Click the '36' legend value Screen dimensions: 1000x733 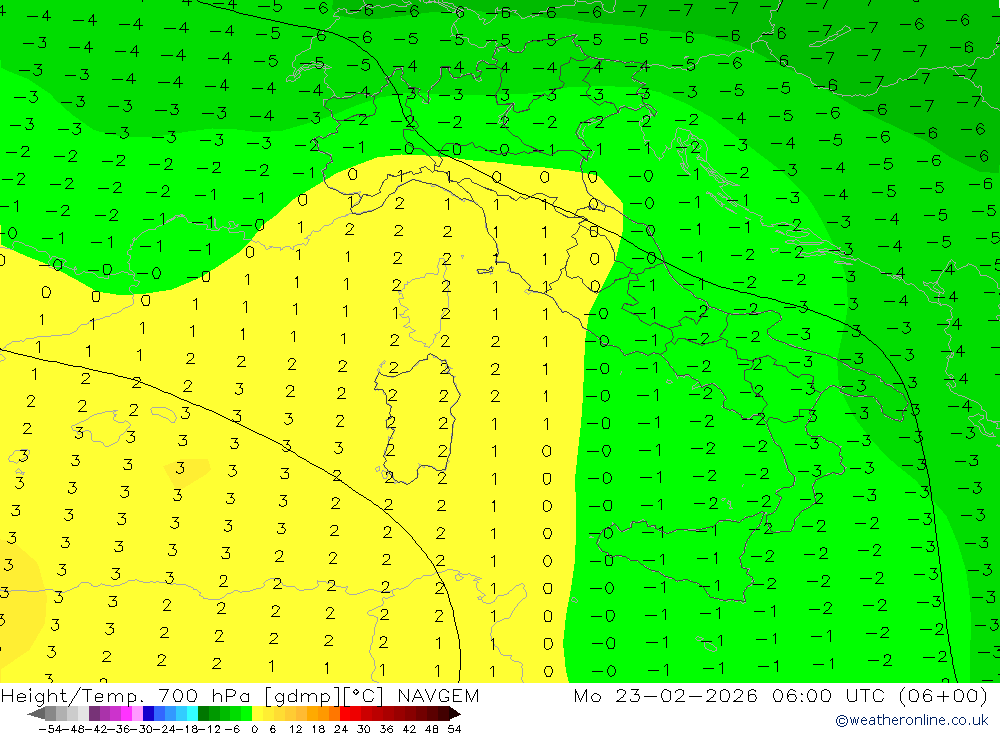tap(386, 729)
